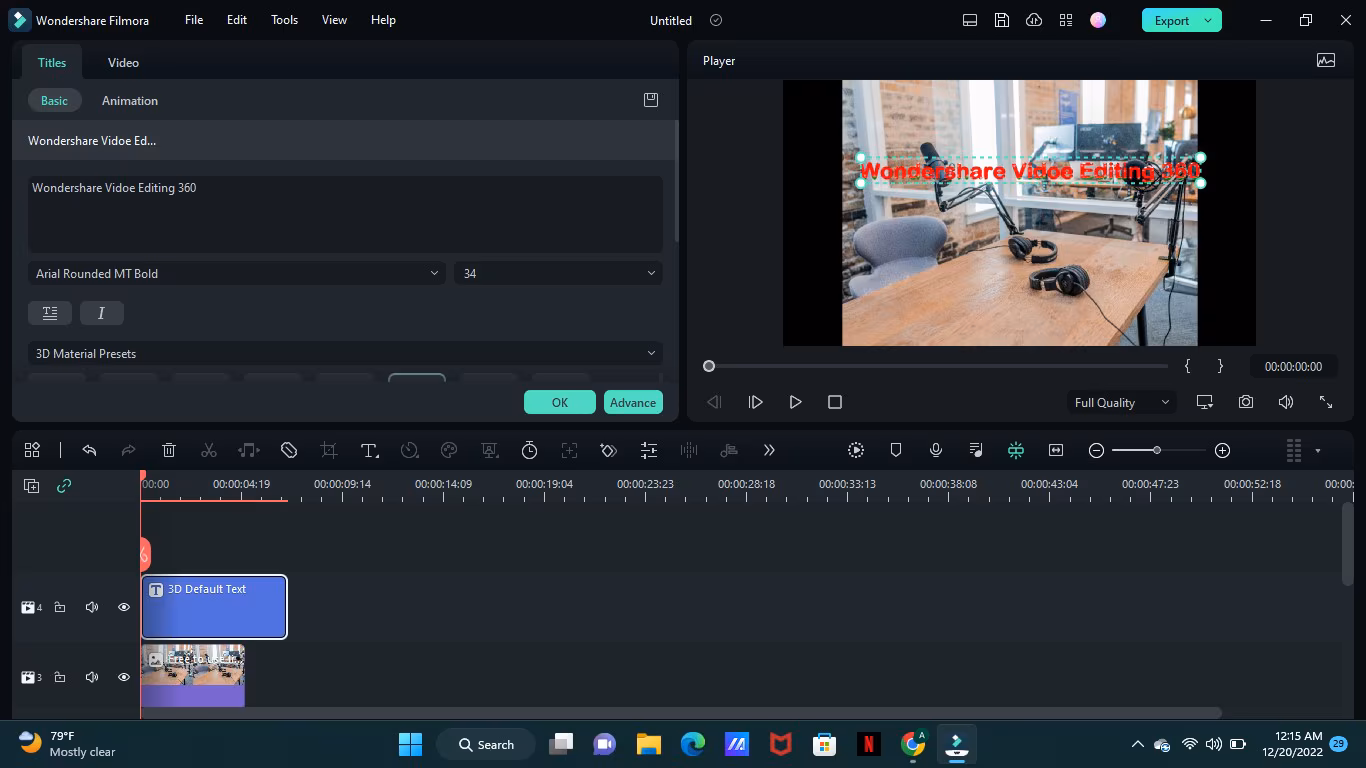
Task: Click the player progress scrubber handle
Action: point(709,366)
